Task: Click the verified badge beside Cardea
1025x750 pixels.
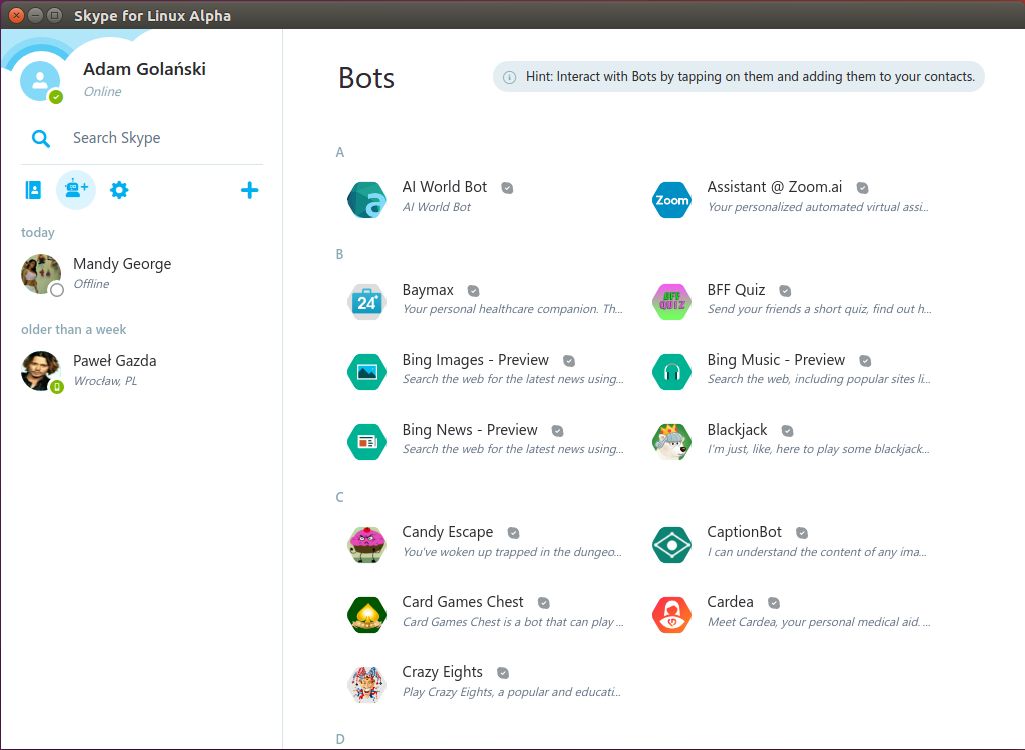Action: [774, 603]
